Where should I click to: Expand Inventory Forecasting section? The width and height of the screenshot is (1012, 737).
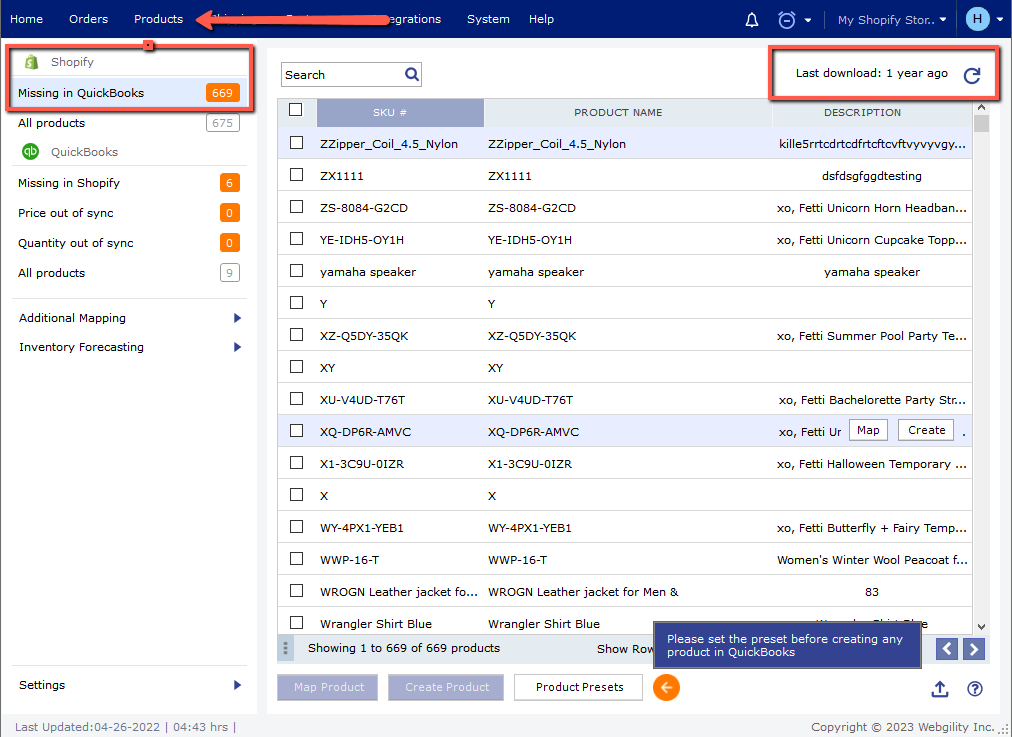[238, 347]
